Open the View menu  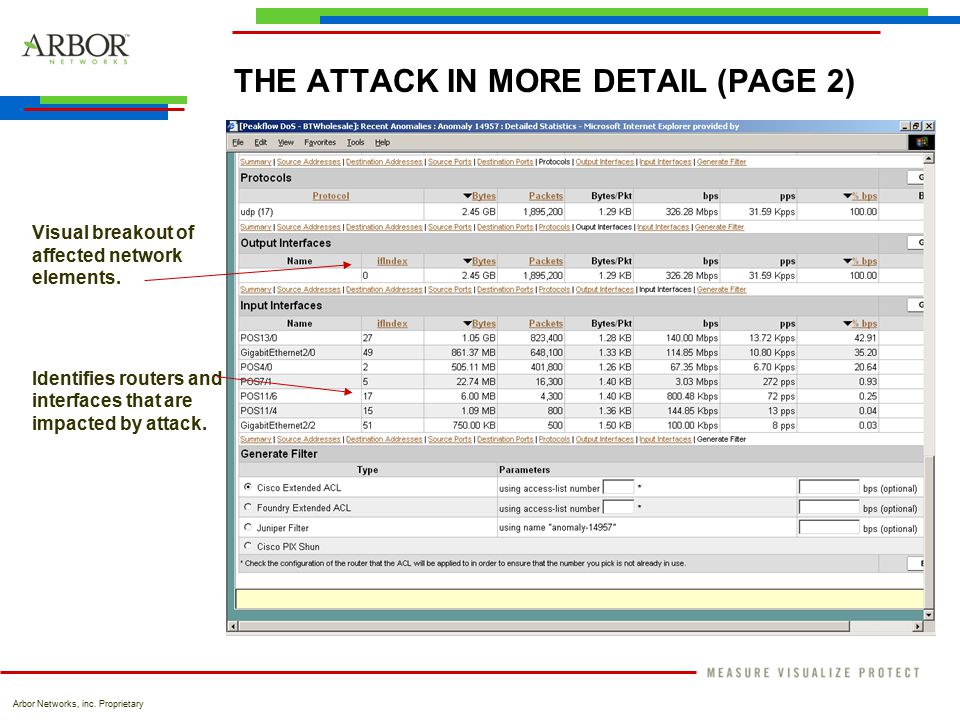(x=286, y=142)
